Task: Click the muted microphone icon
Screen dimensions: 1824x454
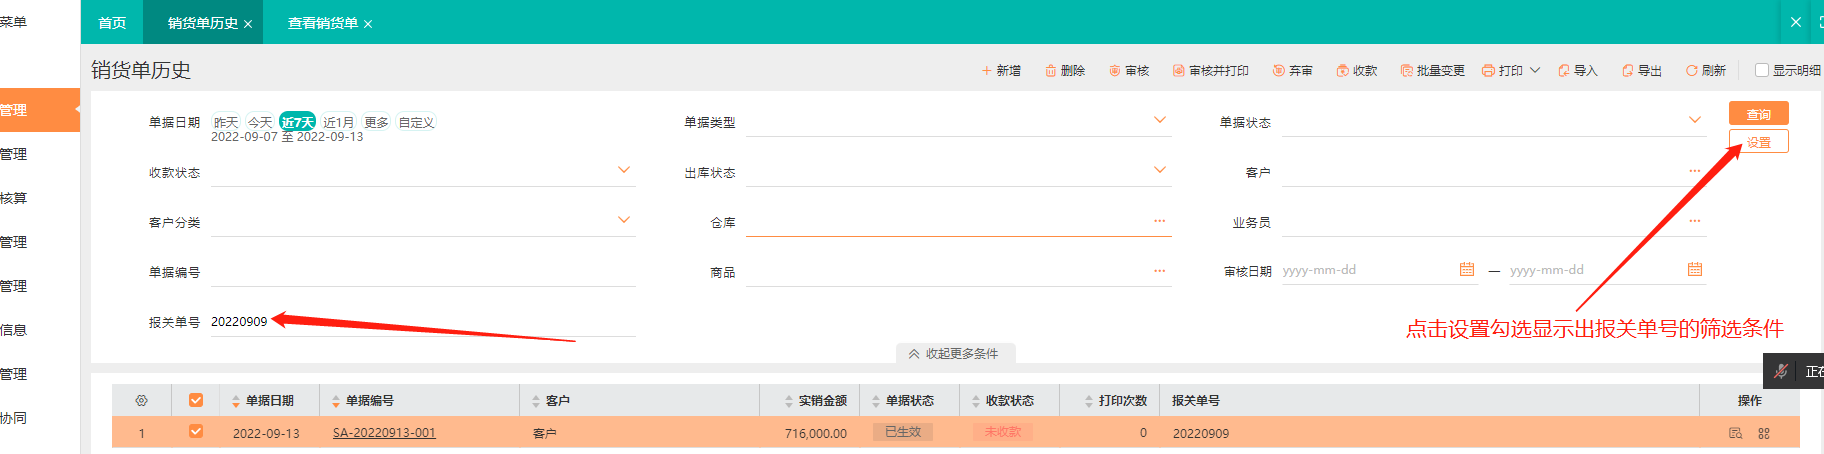Action: pos(1781,371)
